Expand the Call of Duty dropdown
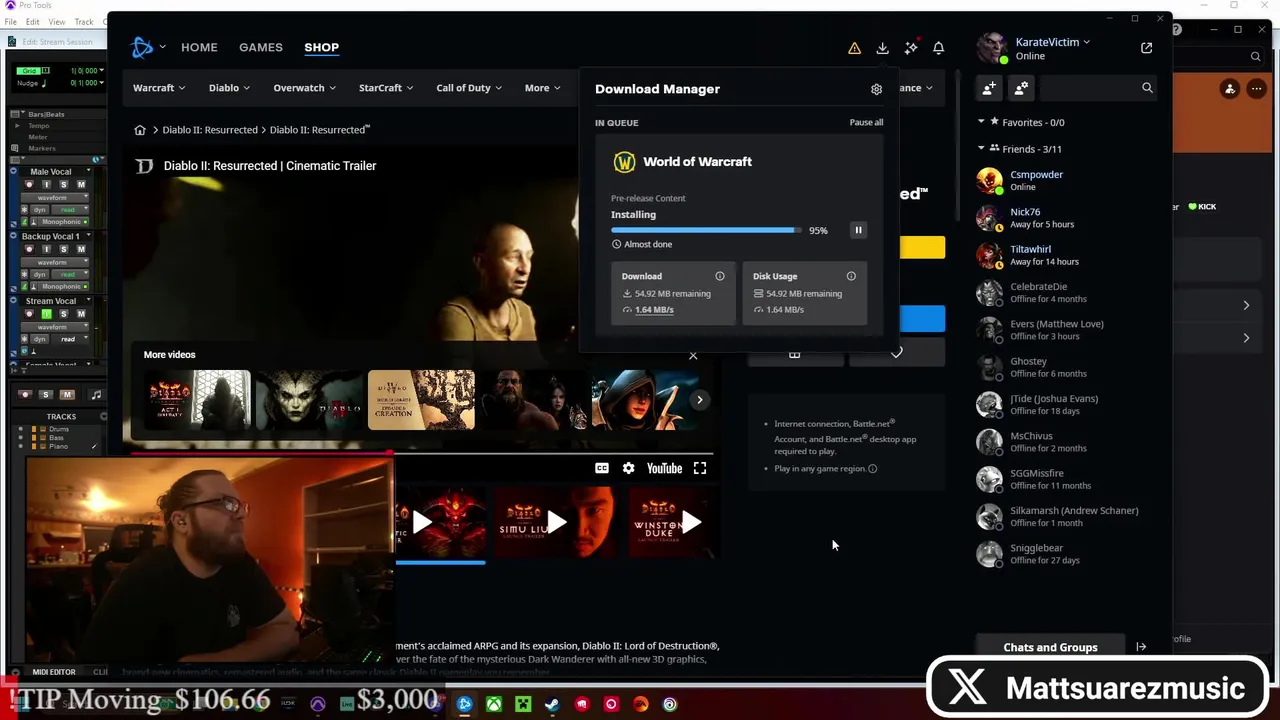This screenshot has width=1280, height=720. pos(469,88)
